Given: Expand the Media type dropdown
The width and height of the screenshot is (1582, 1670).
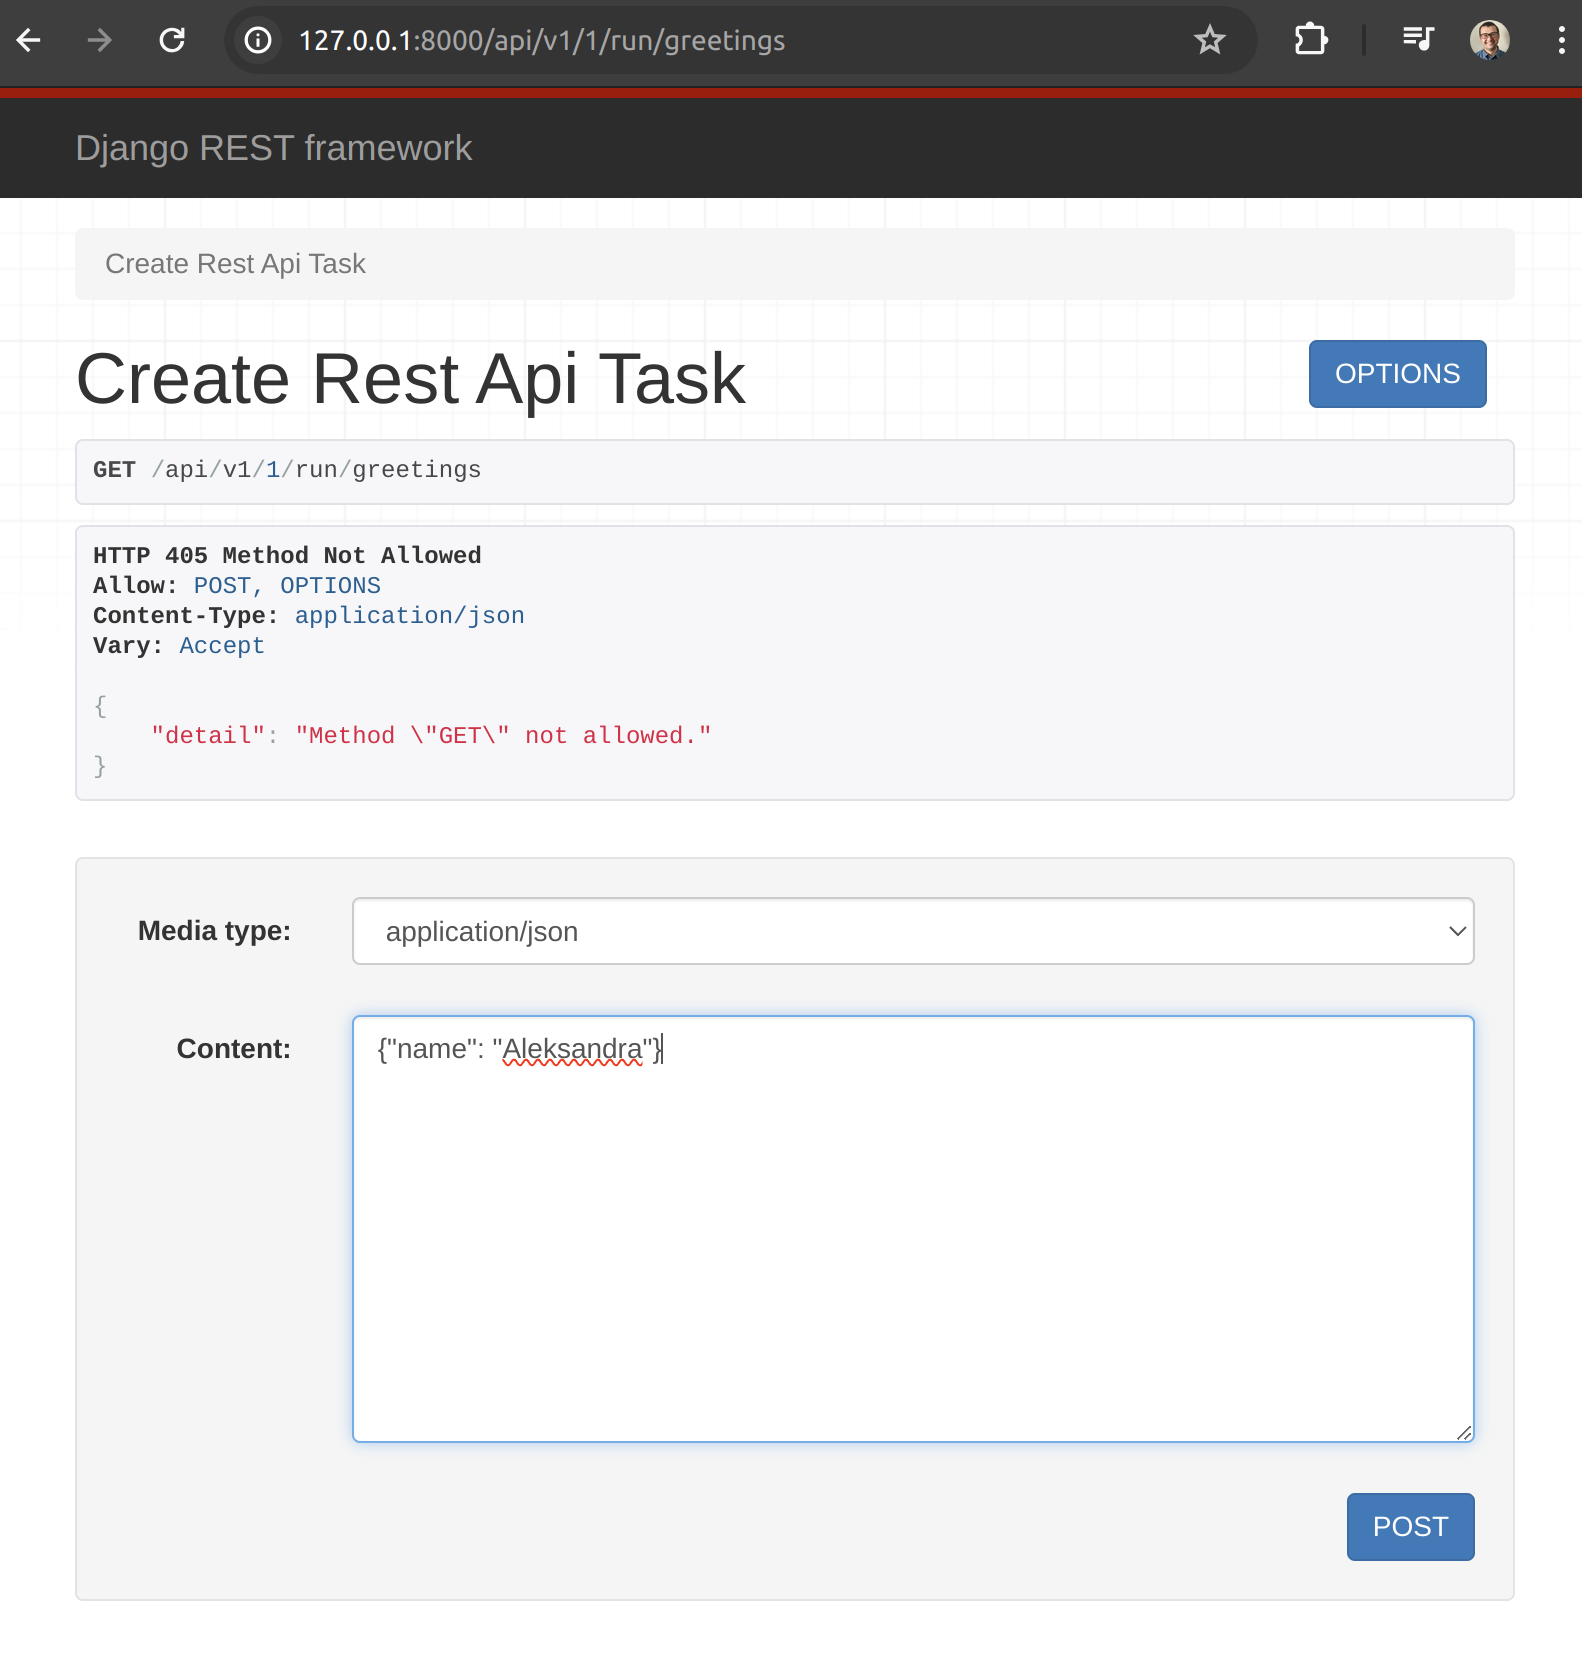Looking at the screenshot, I should click(913, 931).
